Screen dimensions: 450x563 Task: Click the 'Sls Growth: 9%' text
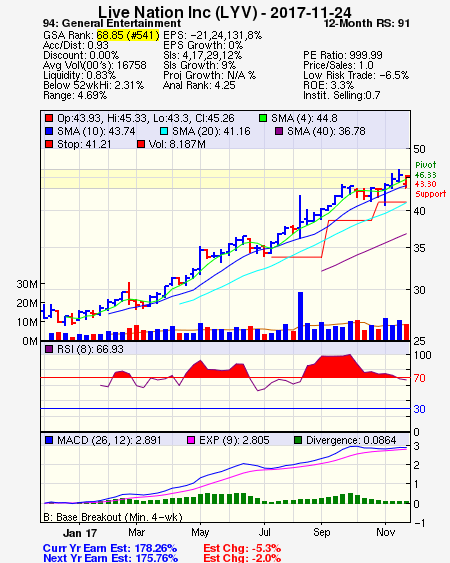(200, 65)
